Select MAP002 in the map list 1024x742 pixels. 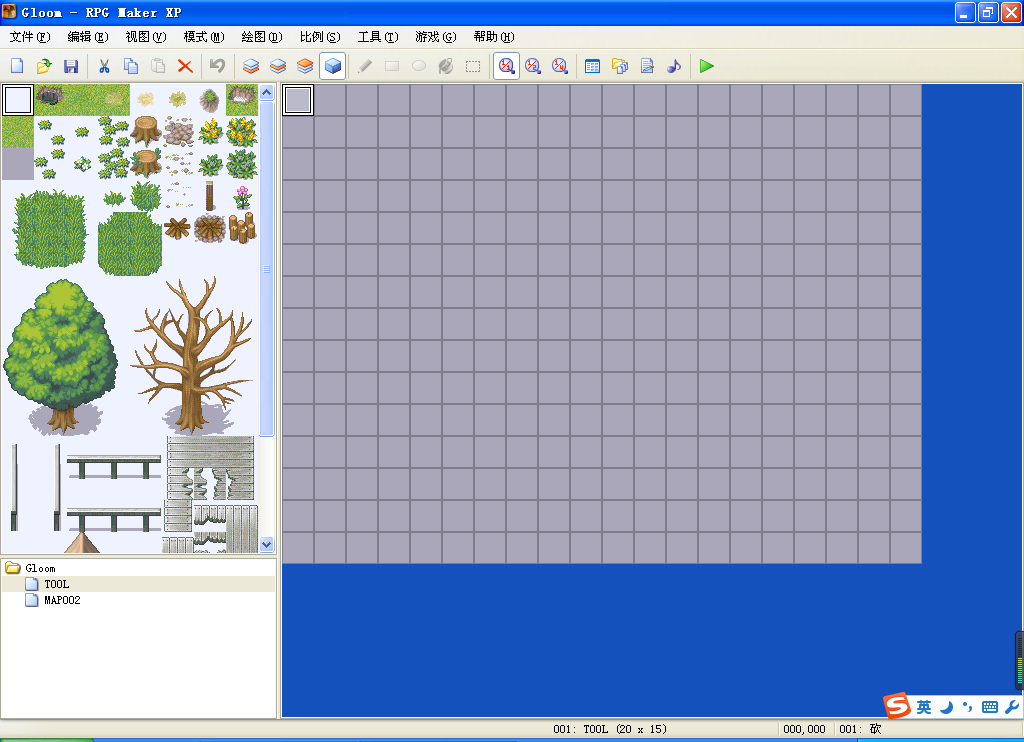[62, 600]
